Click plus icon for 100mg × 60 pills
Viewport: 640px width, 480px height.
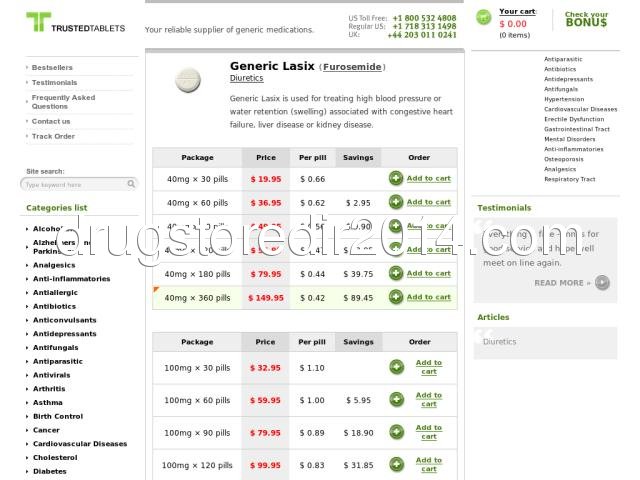click(396, 399)
